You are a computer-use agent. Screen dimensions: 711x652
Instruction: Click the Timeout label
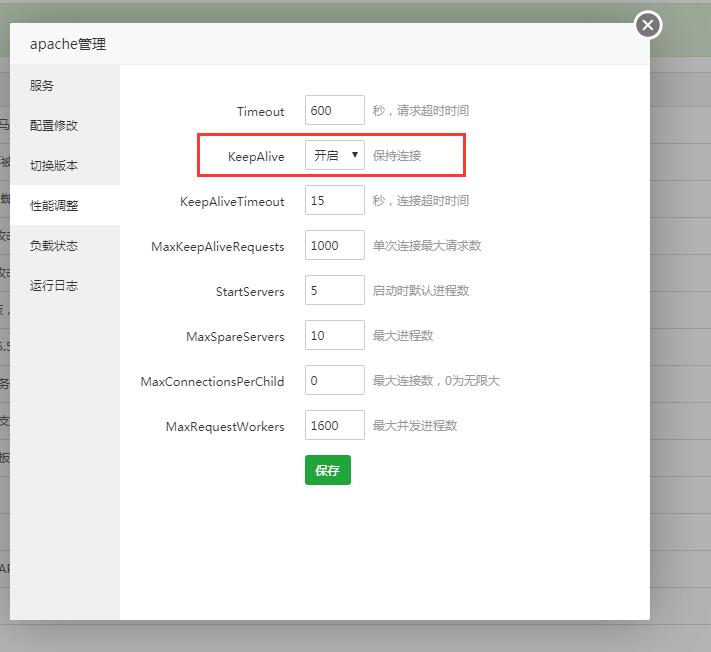coord(261,111)
